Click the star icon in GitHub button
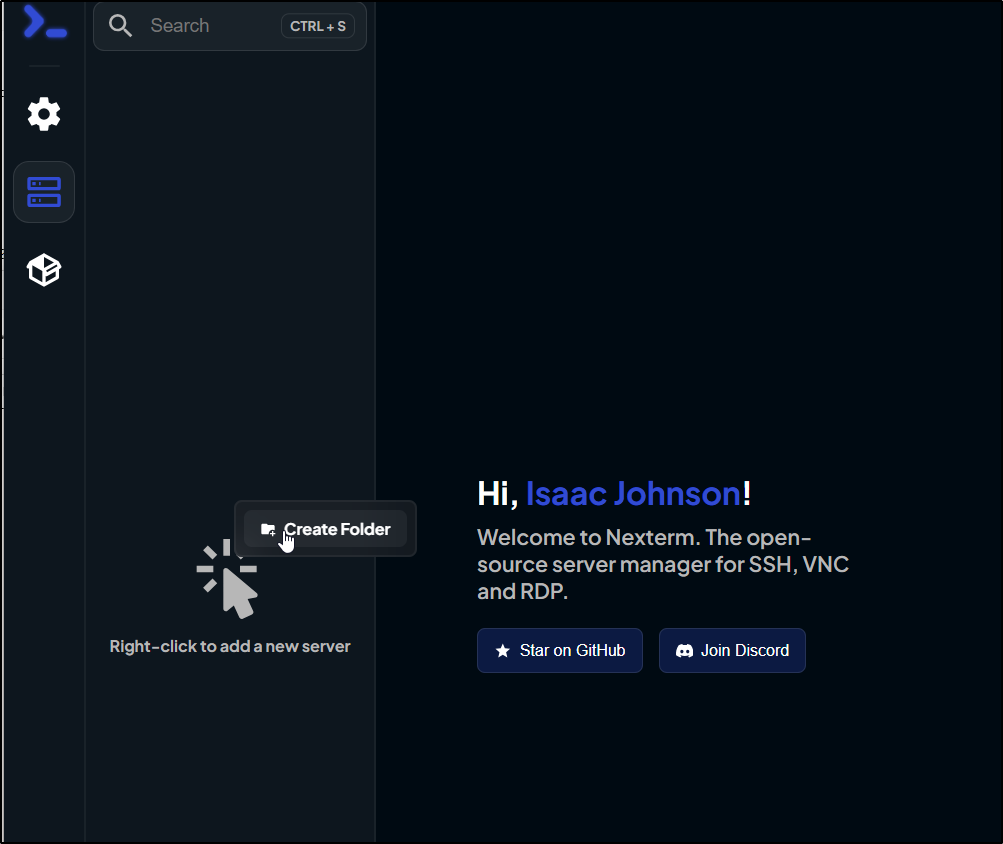Screen dimensions: 1003x844 (x=503, y=651)
